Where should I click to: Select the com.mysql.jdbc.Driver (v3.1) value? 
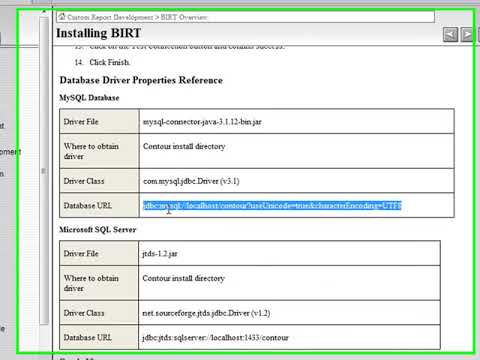click(191, 181)
